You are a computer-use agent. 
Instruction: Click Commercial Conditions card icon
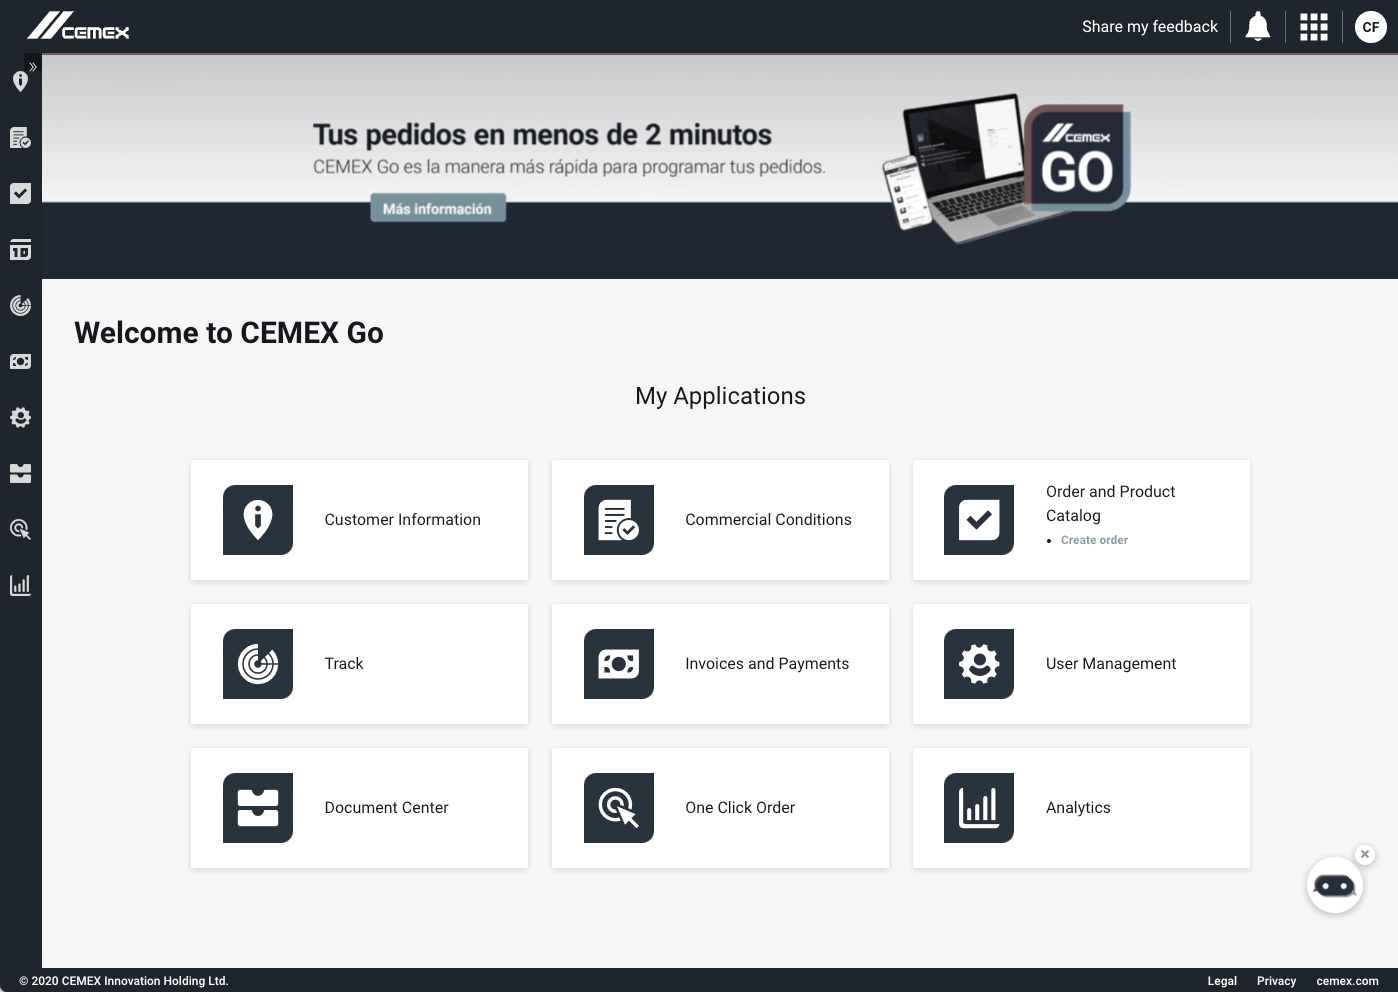point(619,520)
